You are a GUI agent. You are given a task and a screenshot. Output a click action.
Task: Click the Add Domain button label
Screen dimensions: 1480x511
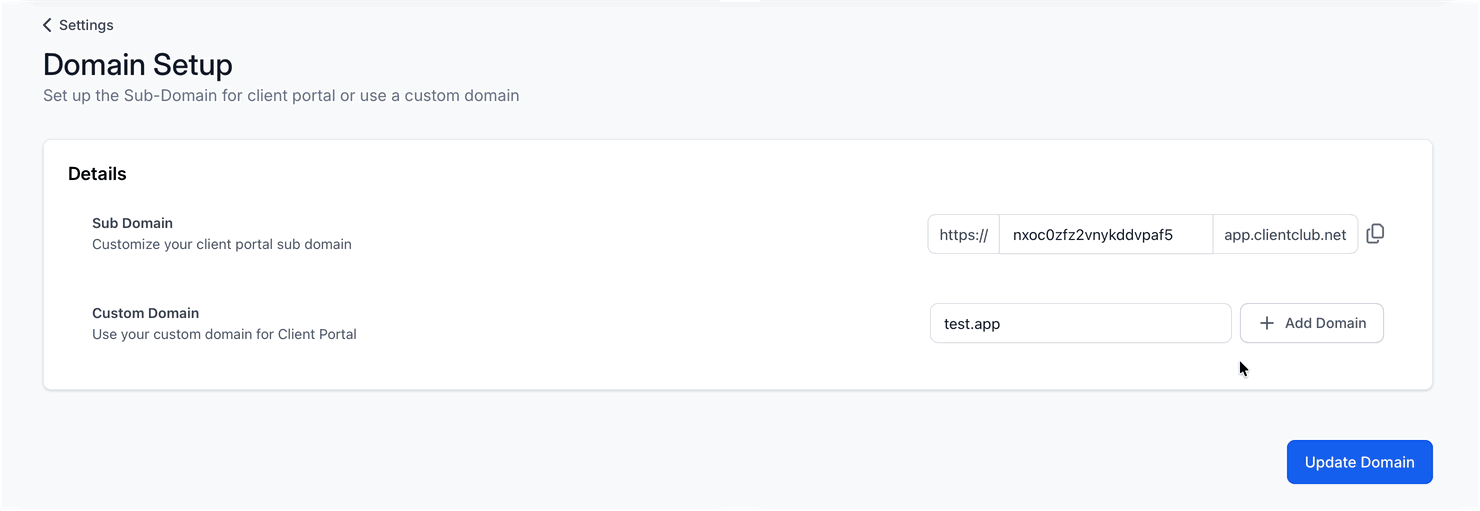[x=1325, y=323]
